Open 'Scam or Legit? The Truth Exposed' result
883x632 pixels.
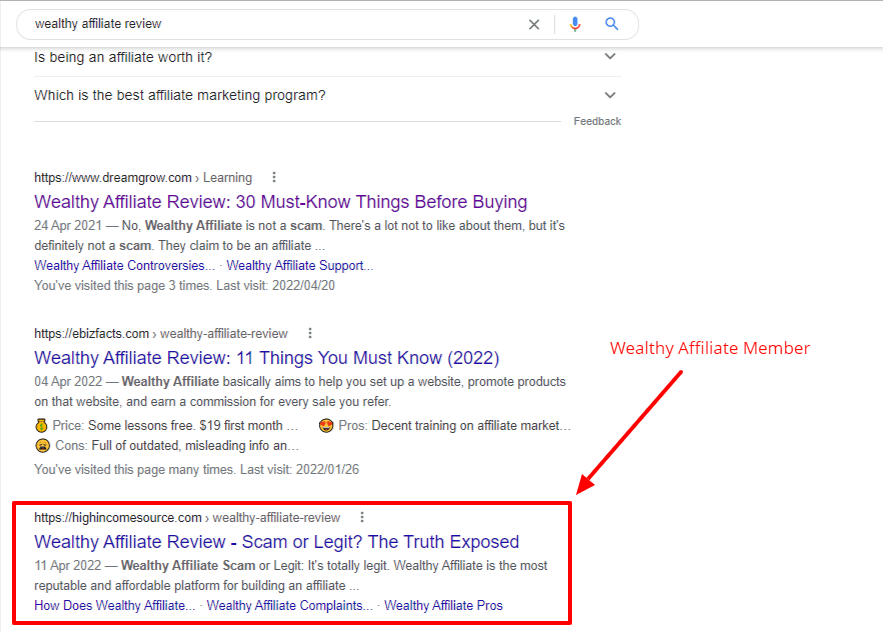coord(277,541)
